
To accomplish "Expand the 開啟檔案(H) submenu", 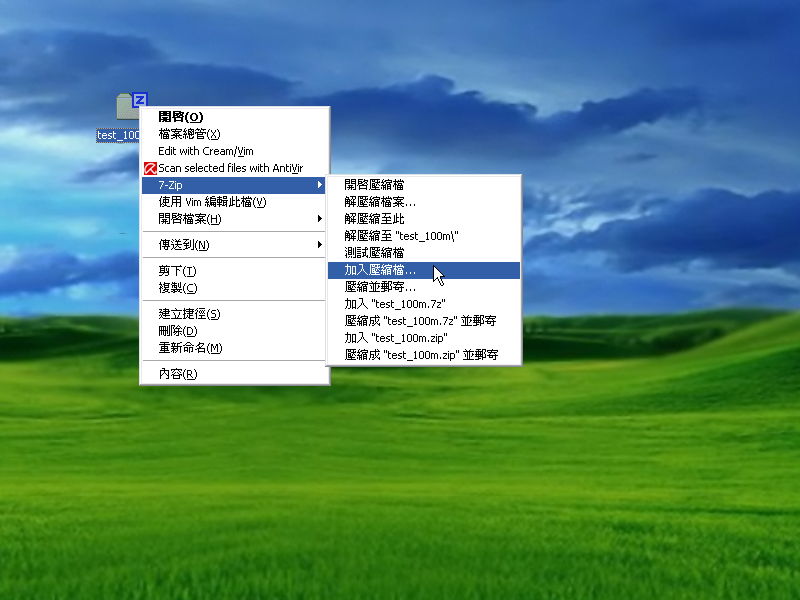I will point(235,219).
